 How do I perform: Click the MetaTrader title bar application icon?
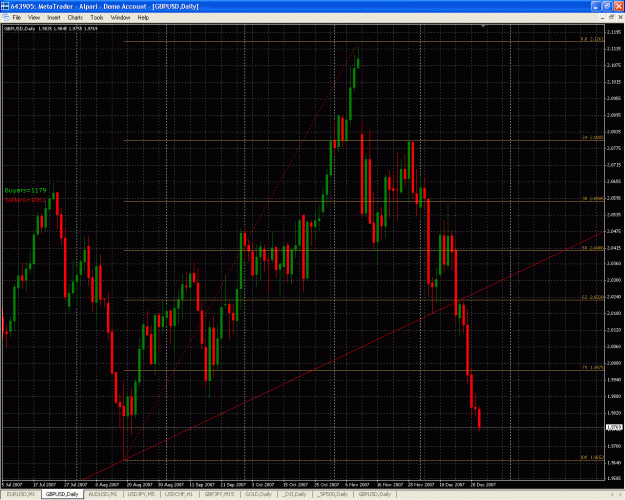pyautogui.click(x=5, y=6)
